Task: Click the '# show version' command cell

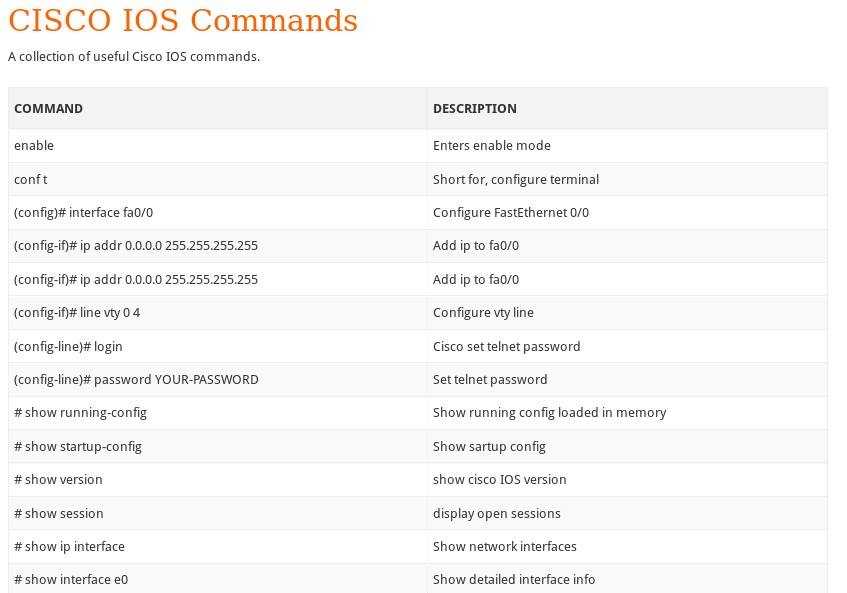Action: 58,480
